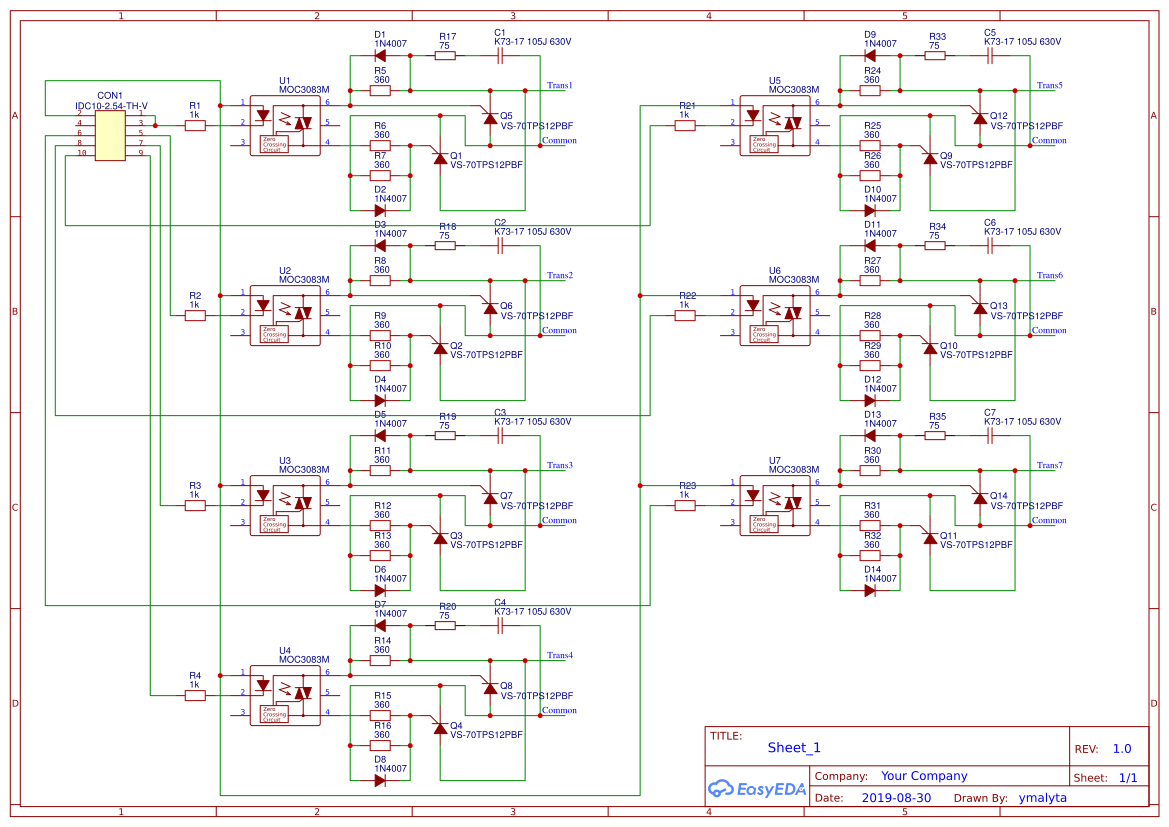Viewport: 1169px width, 827px height.
Task: Select optocoupler U7 MOC3083M symbol
Action: (773, 507)
